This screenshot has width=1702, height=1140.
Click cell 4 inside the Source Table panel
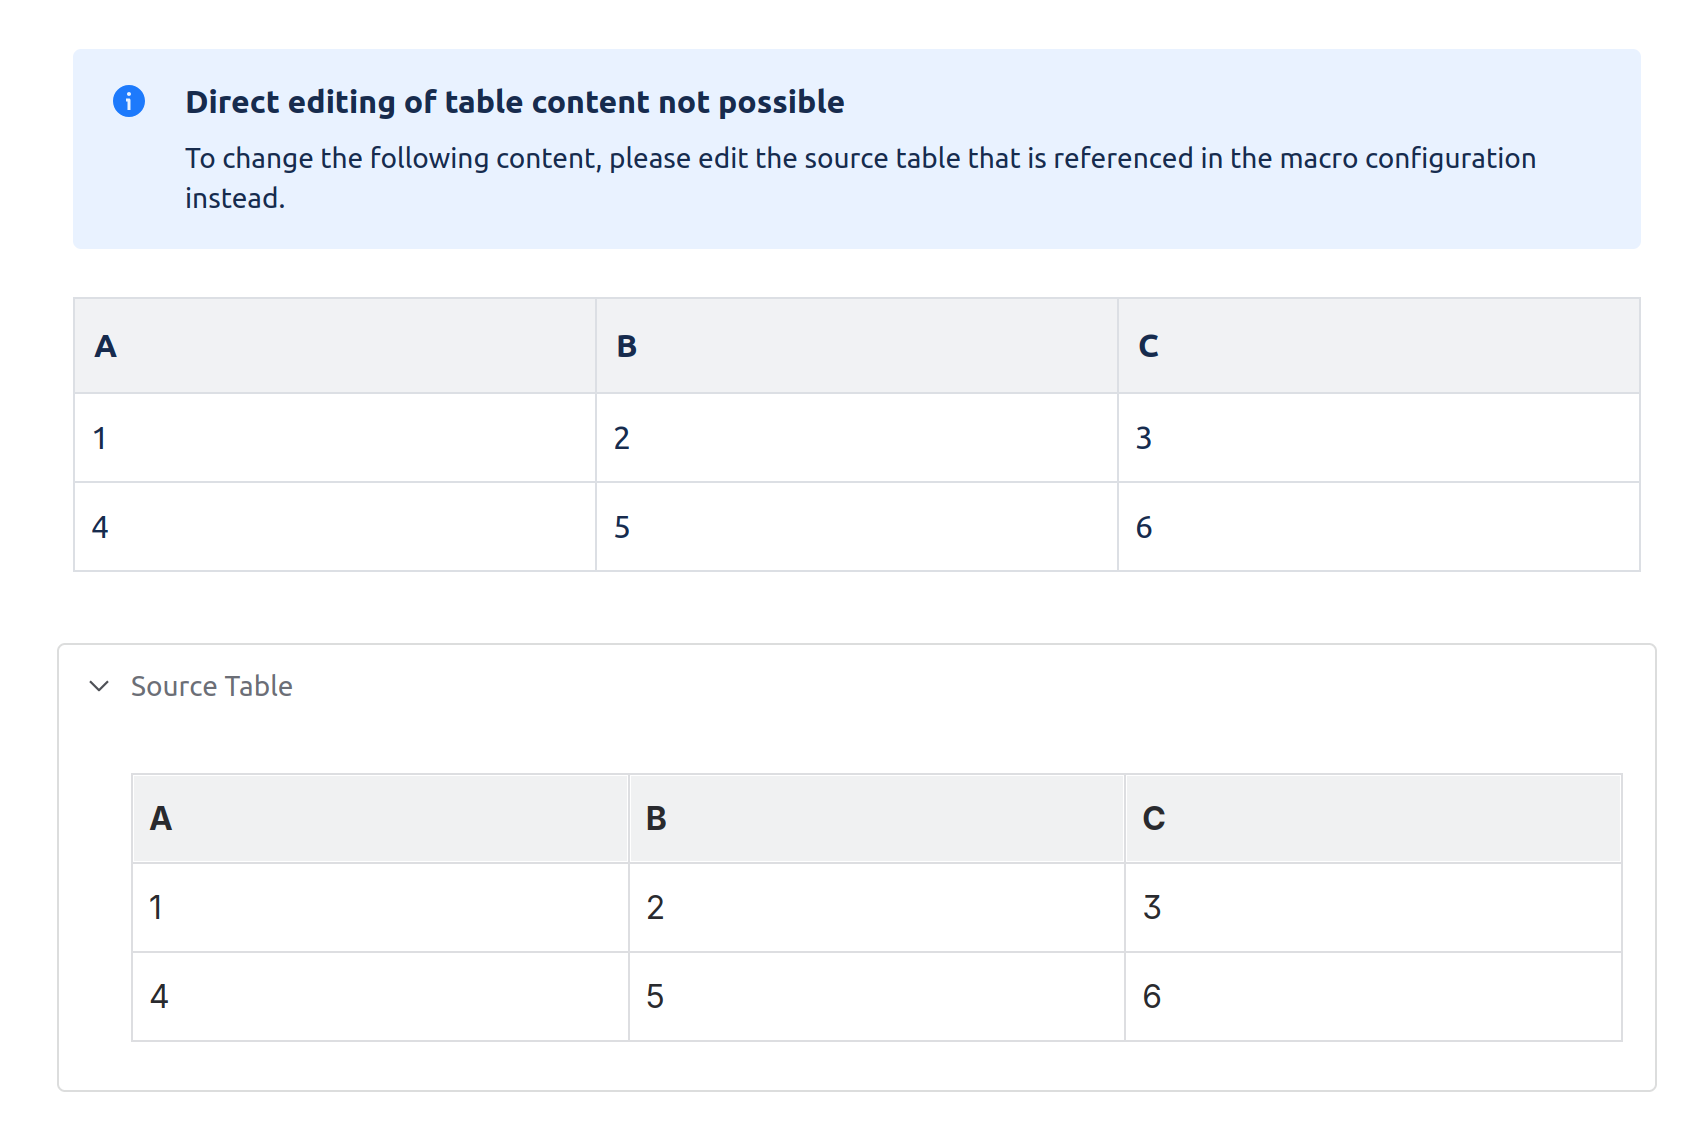coord(380,997)
